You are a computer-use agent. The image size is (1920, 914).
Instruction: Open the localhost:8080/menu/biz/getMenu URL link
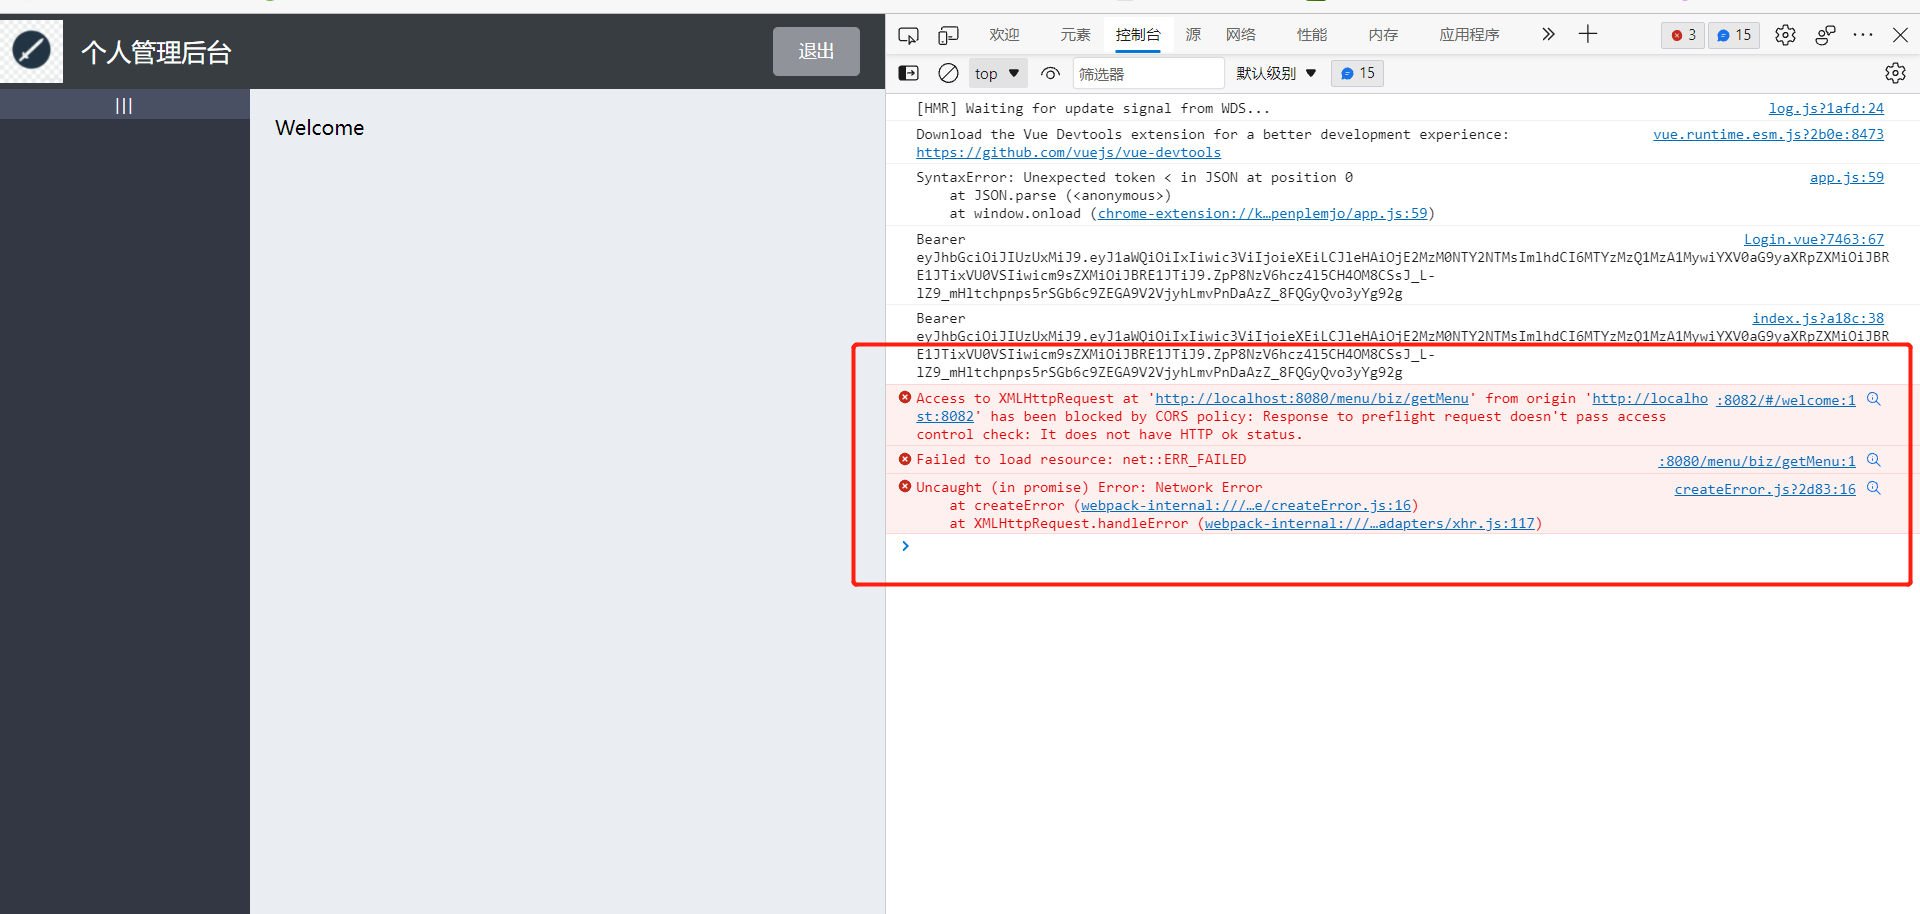pos(1312,398)
